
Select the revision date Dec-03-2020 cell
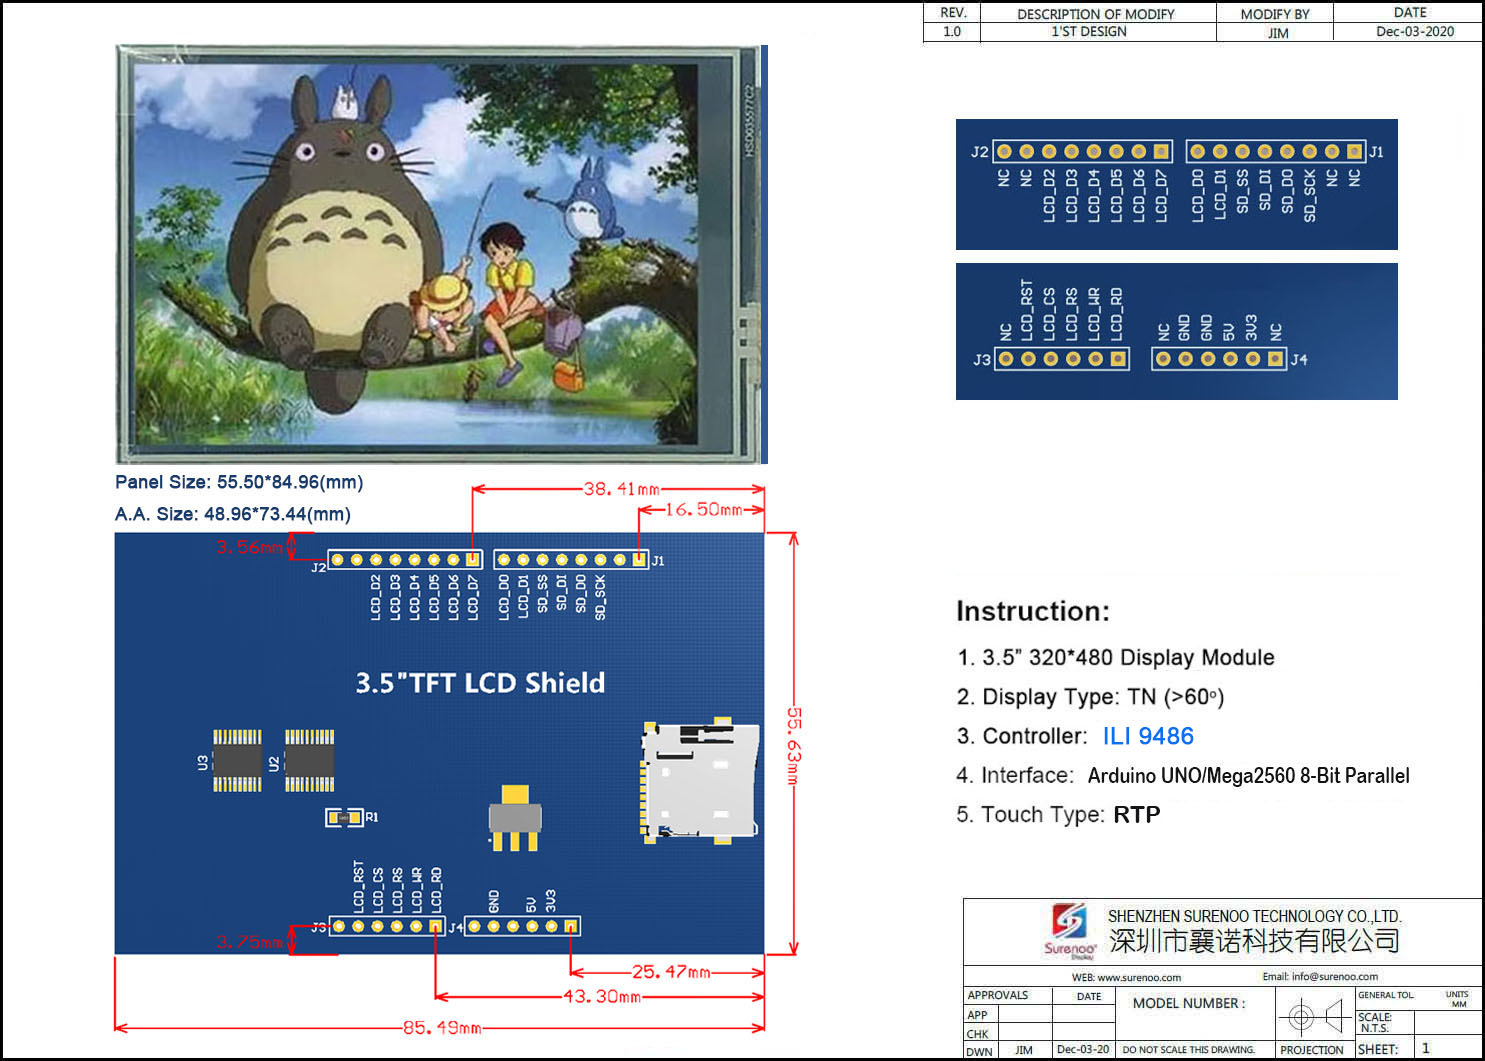point(1414,32)
